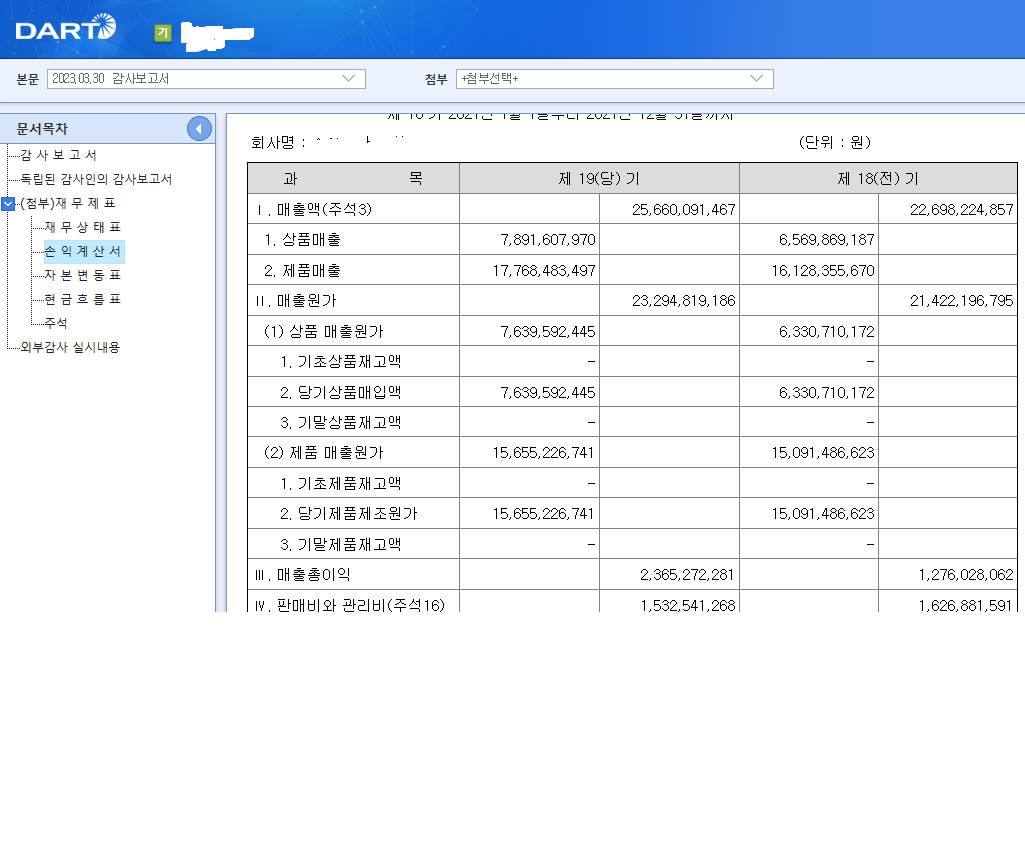Click the (단위 : 원) unit label
The image size is (1025, 850).
[835, 143]
